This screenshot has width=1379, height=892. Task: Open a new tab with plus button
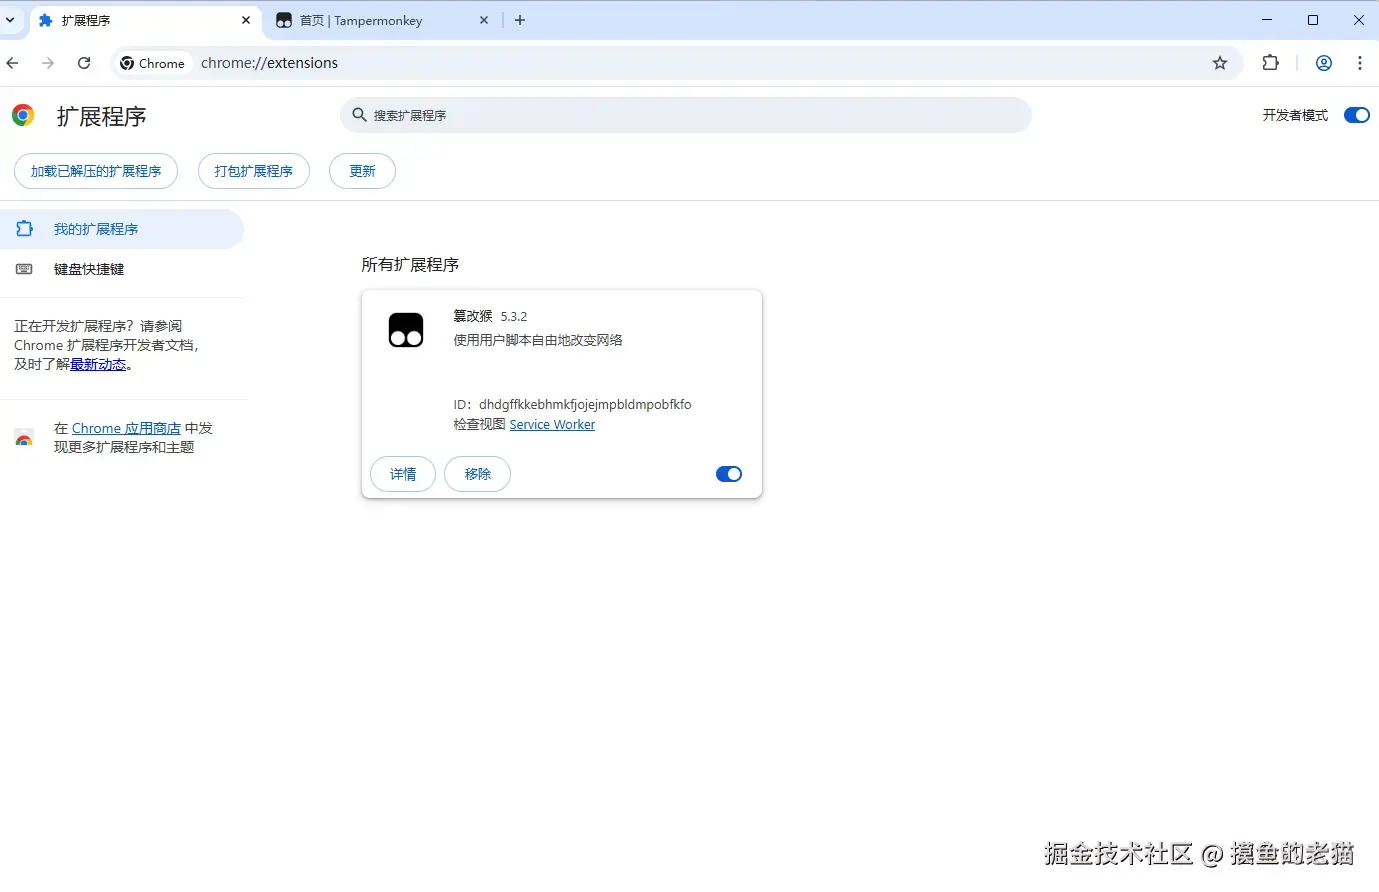click(520, 20)
